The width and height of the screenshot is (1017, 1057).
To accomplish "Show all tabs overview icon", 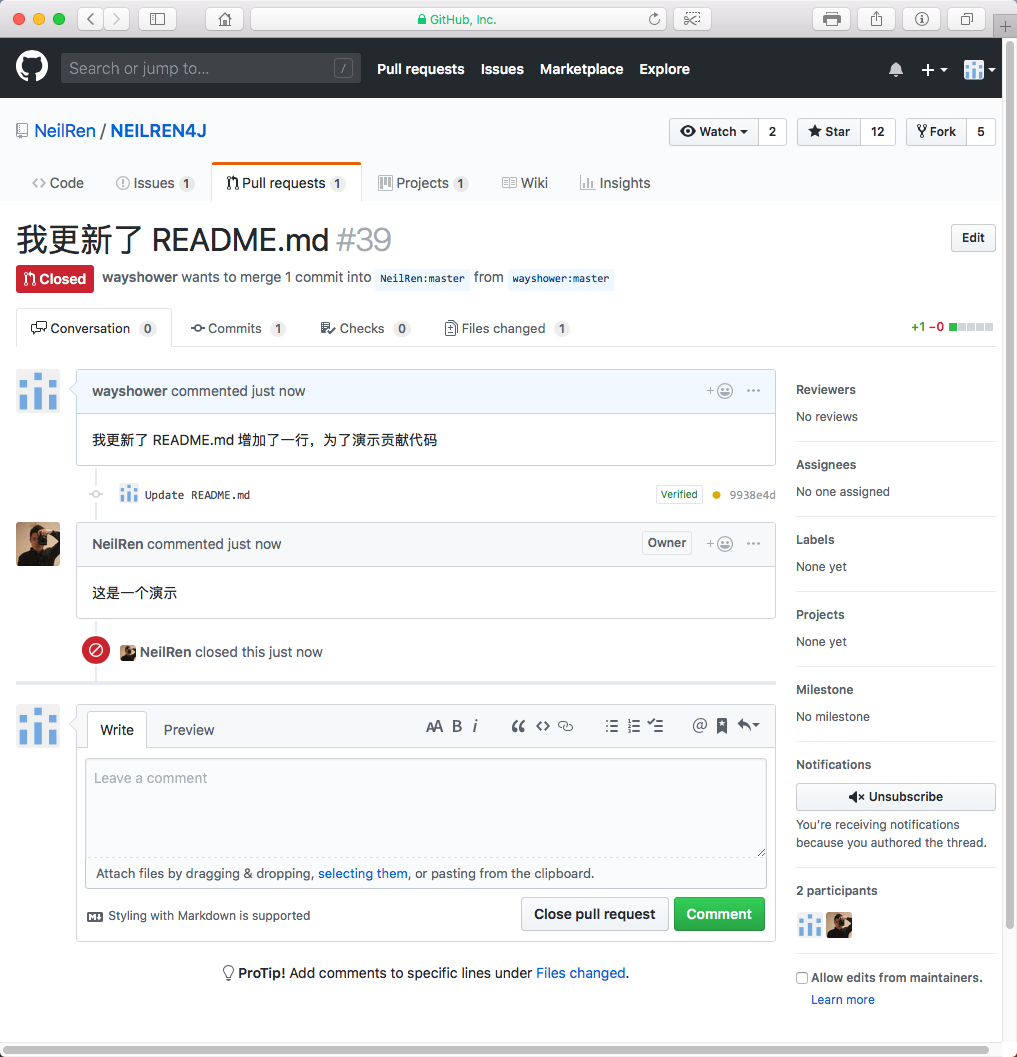I will pos(966,19).
